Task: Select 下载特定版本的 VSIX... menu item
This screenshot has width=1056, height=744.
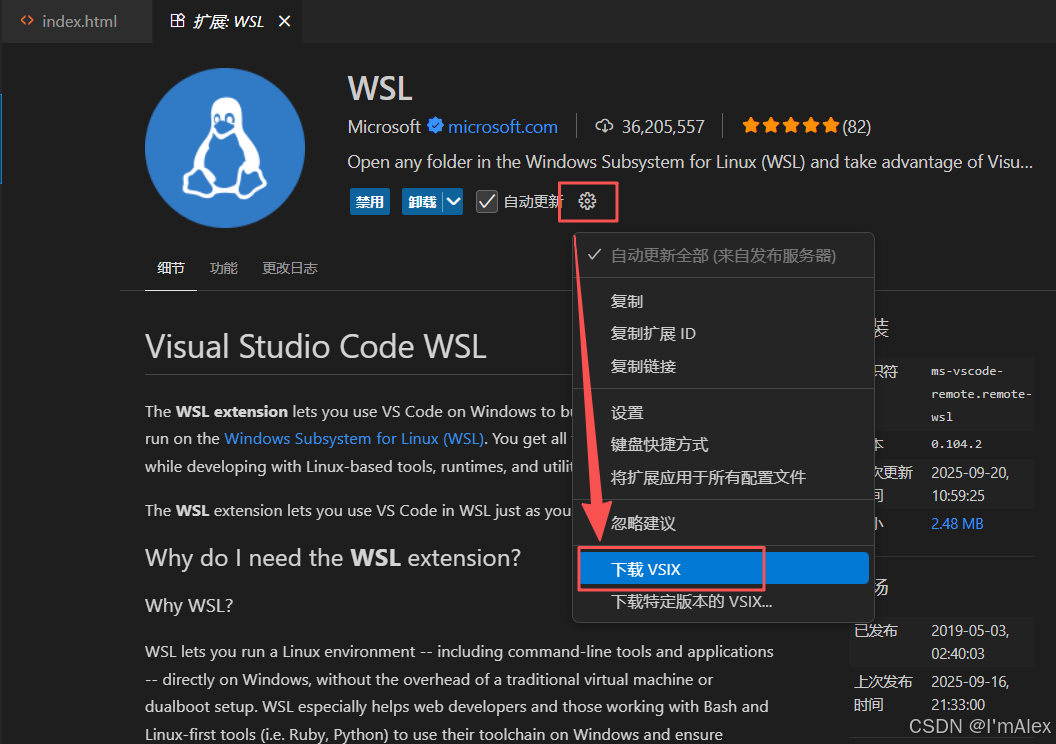Action: (x=723, y=601)
